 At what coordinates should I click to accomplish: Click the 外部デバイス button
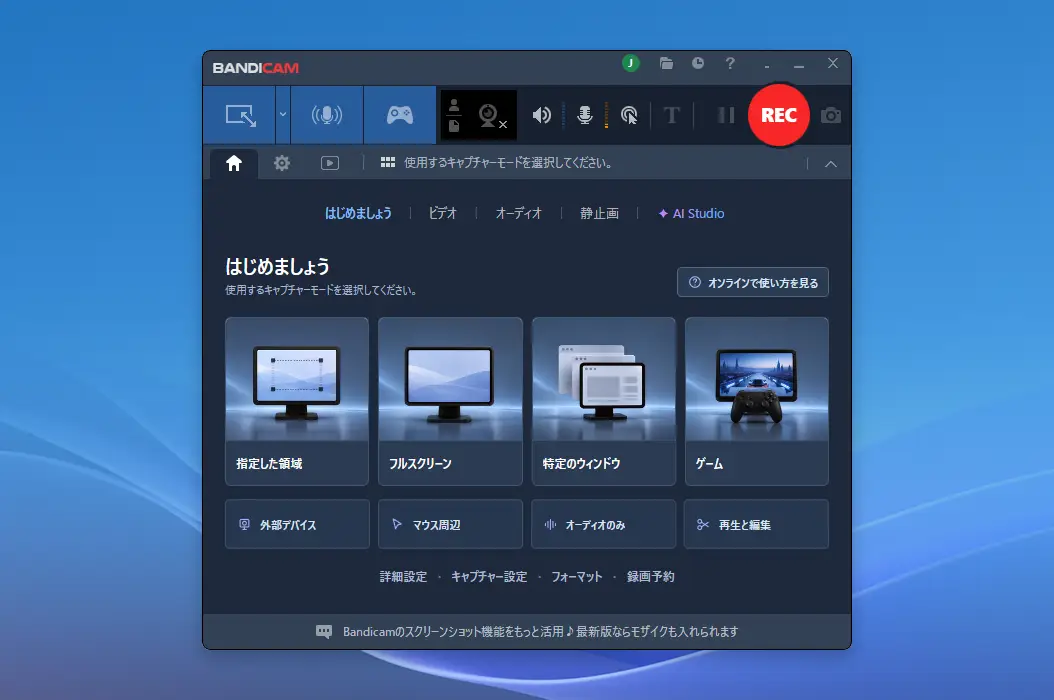pyautogui.click(x=297, y=524)
